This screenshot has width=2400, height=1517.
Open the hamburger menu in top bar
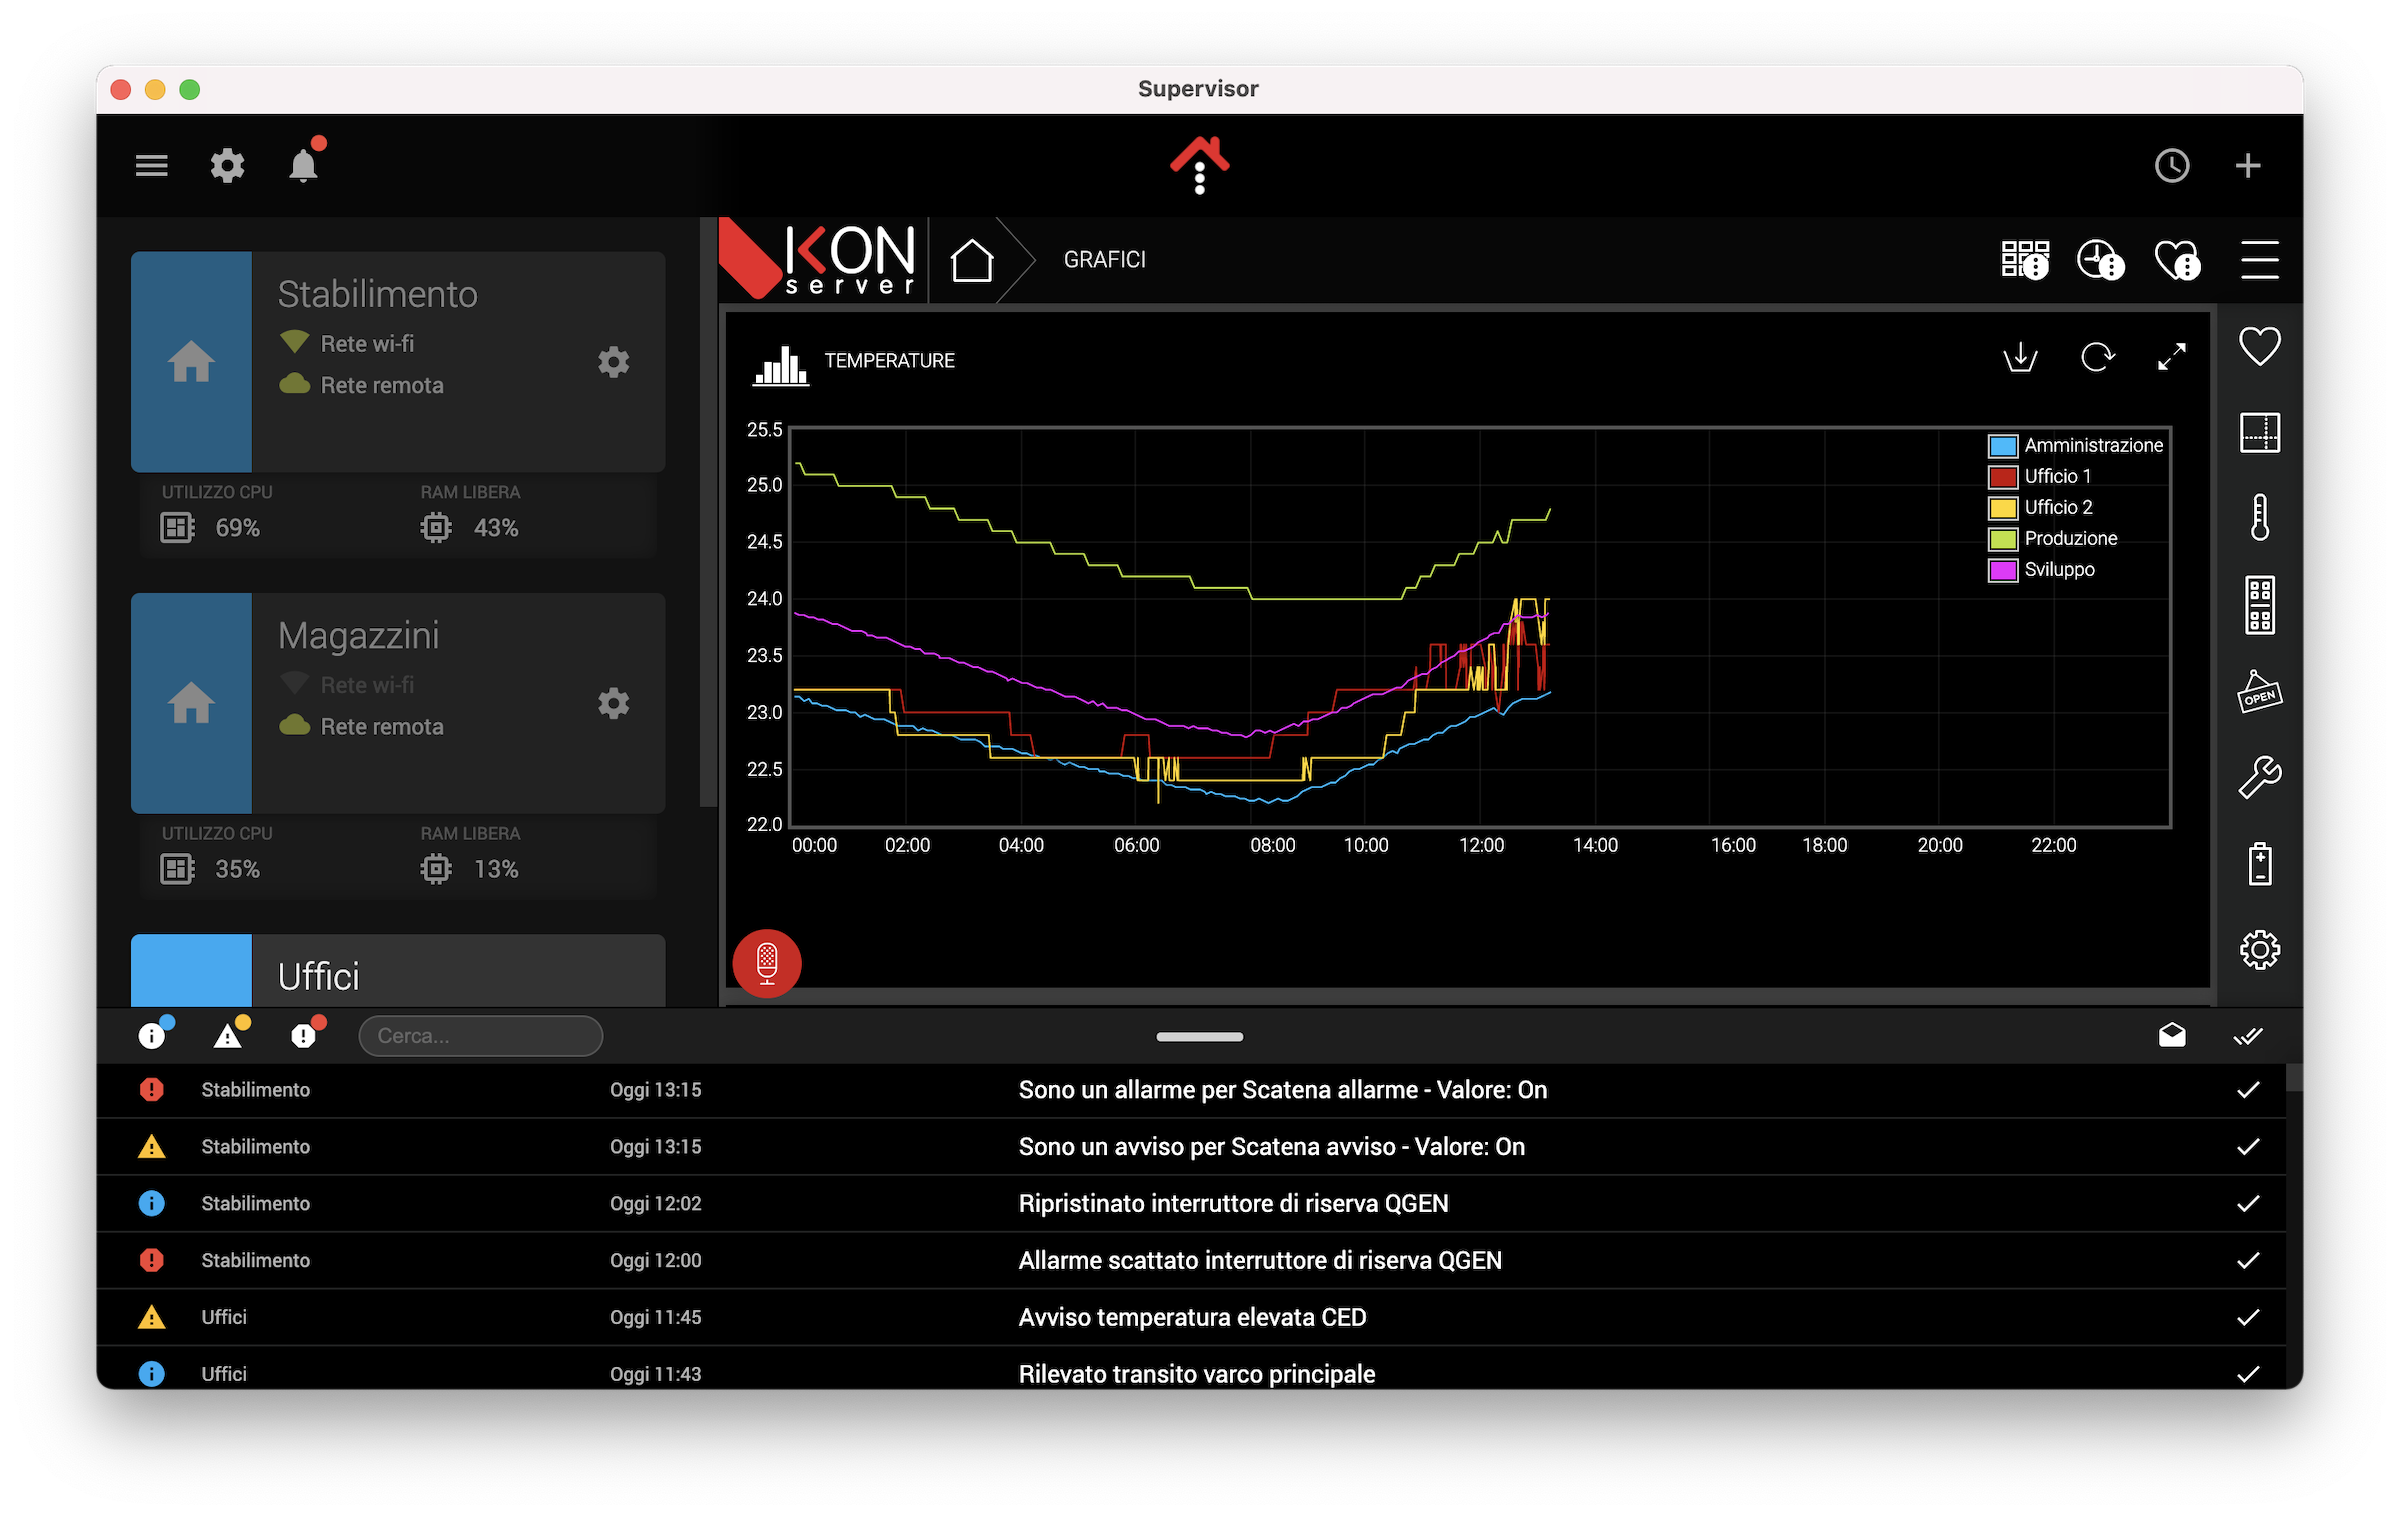pyautogui.click(x=152, y=166)
